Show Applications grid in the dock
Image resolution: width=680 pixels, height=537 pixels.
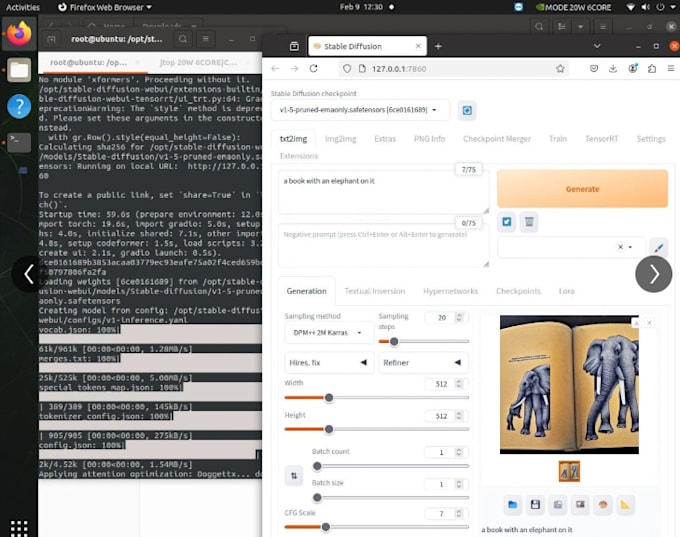coord(19,528)
